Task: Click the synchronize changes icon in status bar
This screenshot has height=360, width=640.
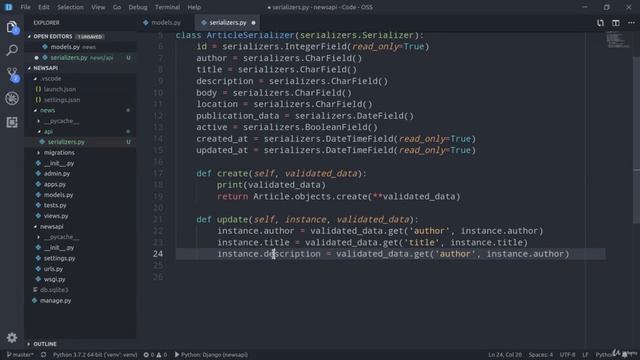Action: coord(43,355)
